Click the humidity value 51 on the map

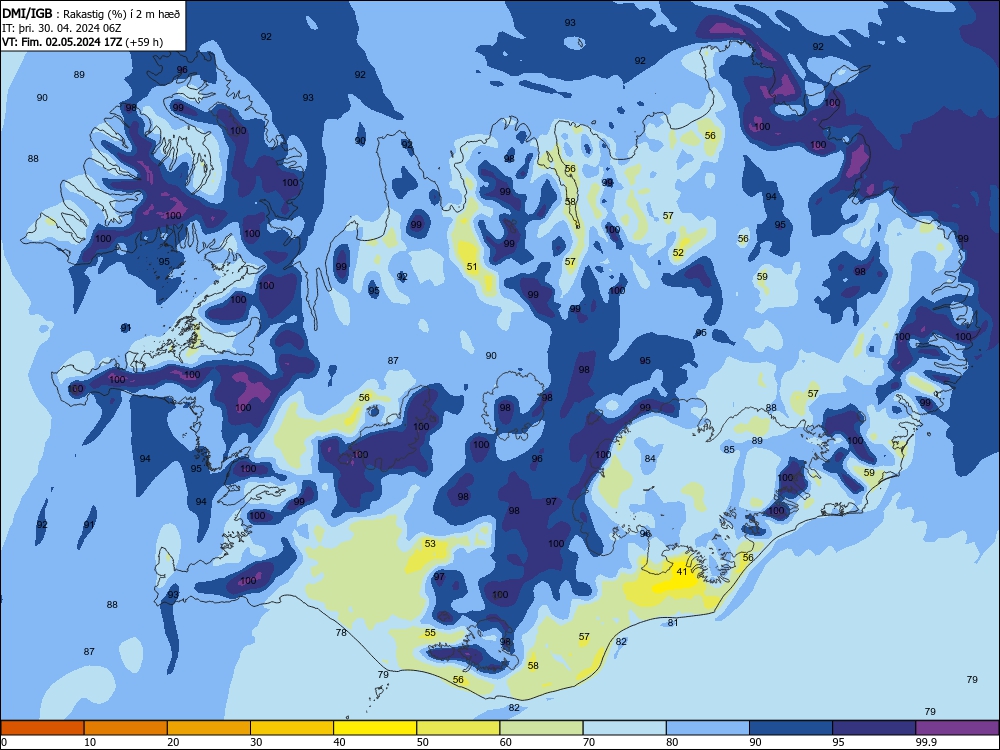472,267
